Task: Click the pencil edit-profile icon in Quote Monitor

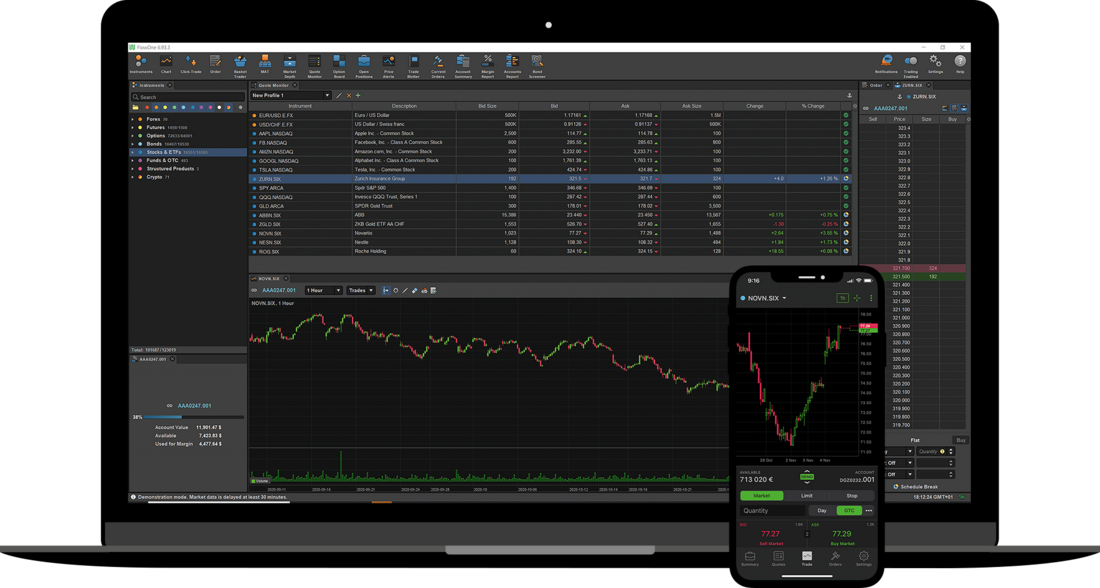Action: pyautogui.click(x=339, y=95)
